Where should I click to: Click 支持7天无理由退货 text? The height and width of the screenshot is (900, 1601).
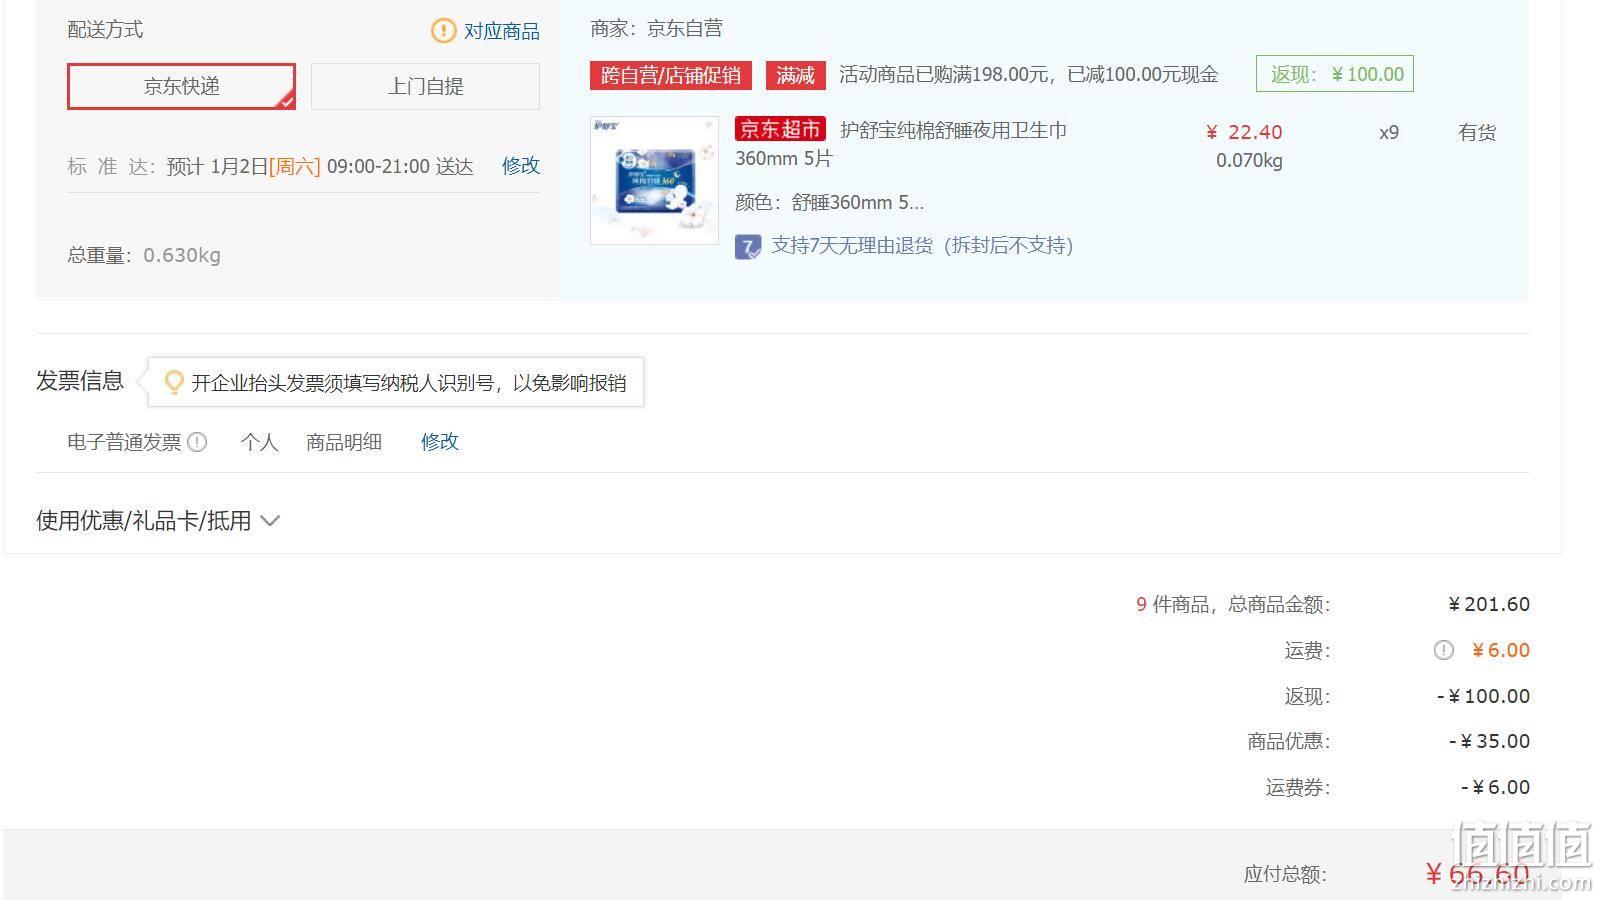click(922, 245)
